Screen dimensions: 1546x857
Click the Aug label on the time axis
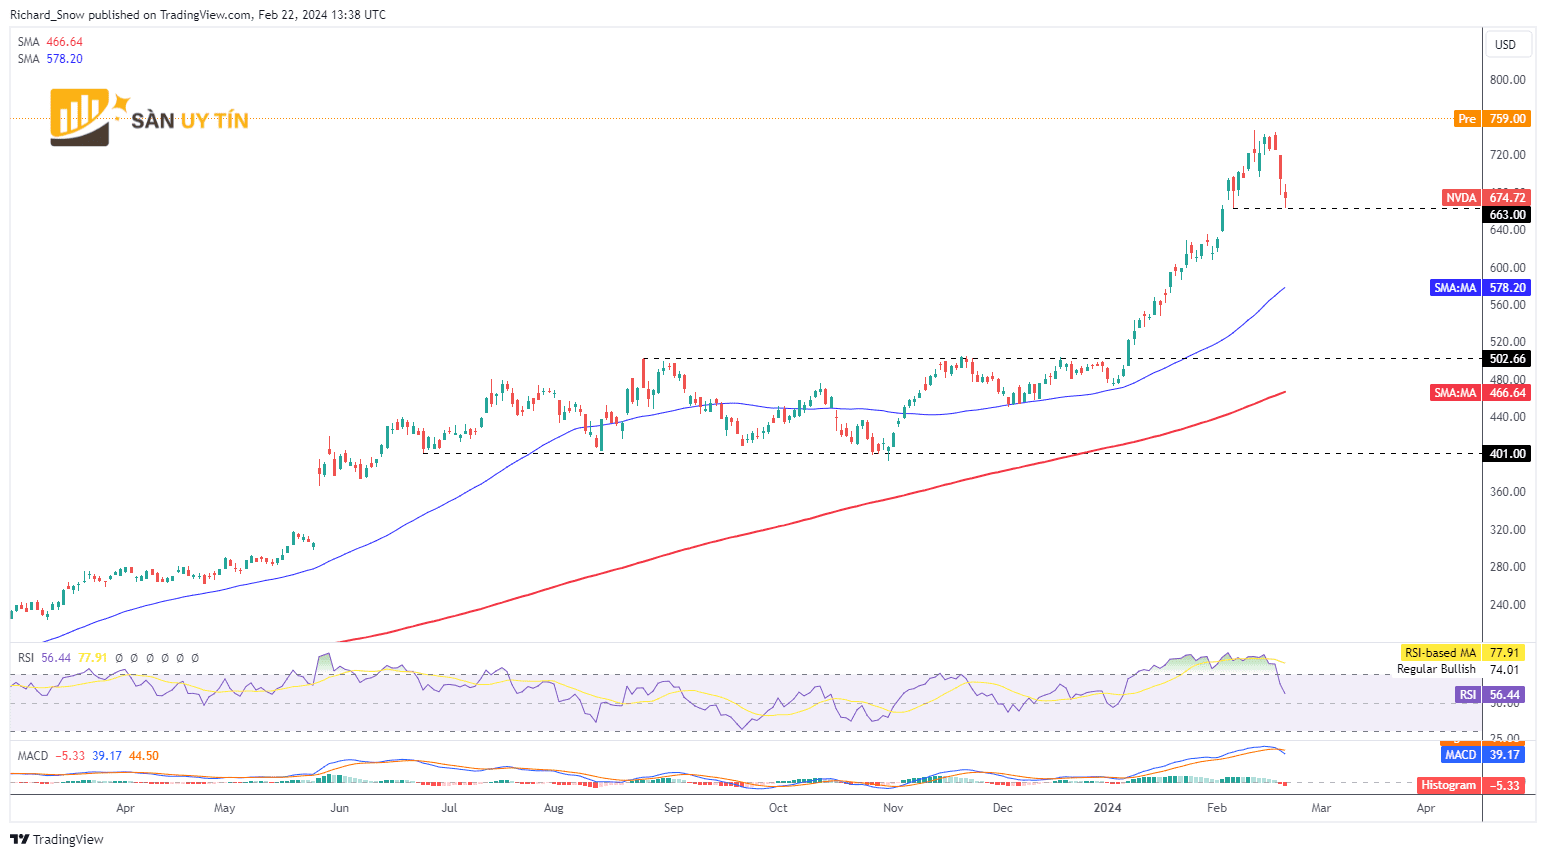[553, 808]
